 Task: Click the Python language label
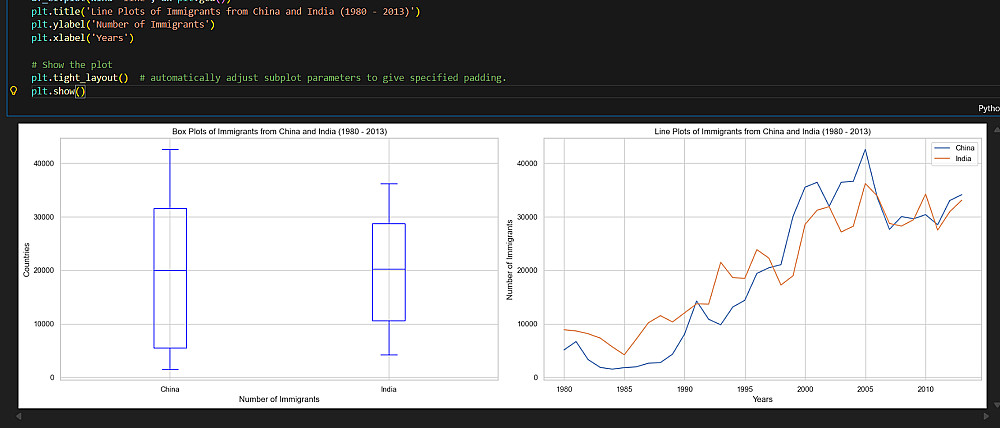987,108
